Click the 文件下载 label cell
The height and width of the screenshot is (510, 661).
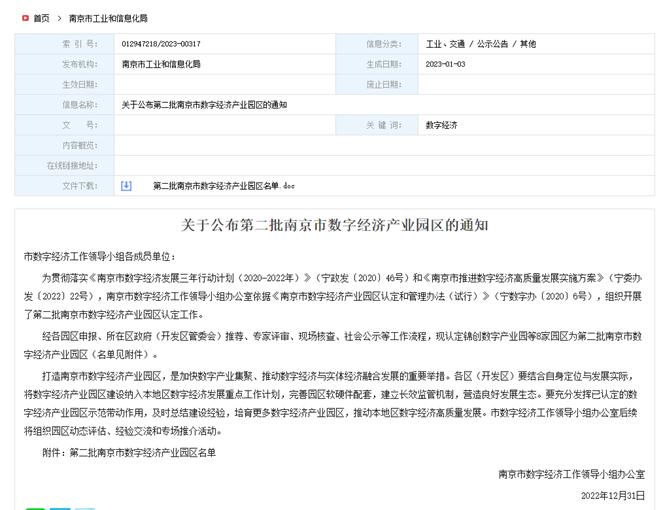[x=64, y=186]
